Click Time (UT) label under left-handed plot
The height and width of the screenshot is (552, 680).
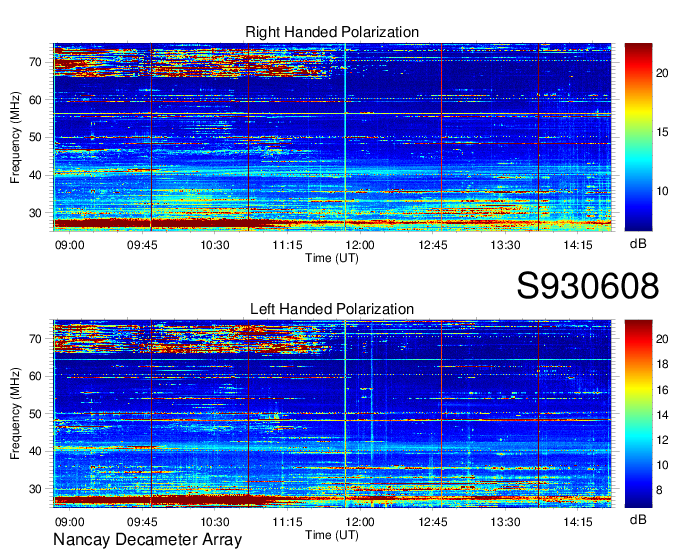[332, 535]
